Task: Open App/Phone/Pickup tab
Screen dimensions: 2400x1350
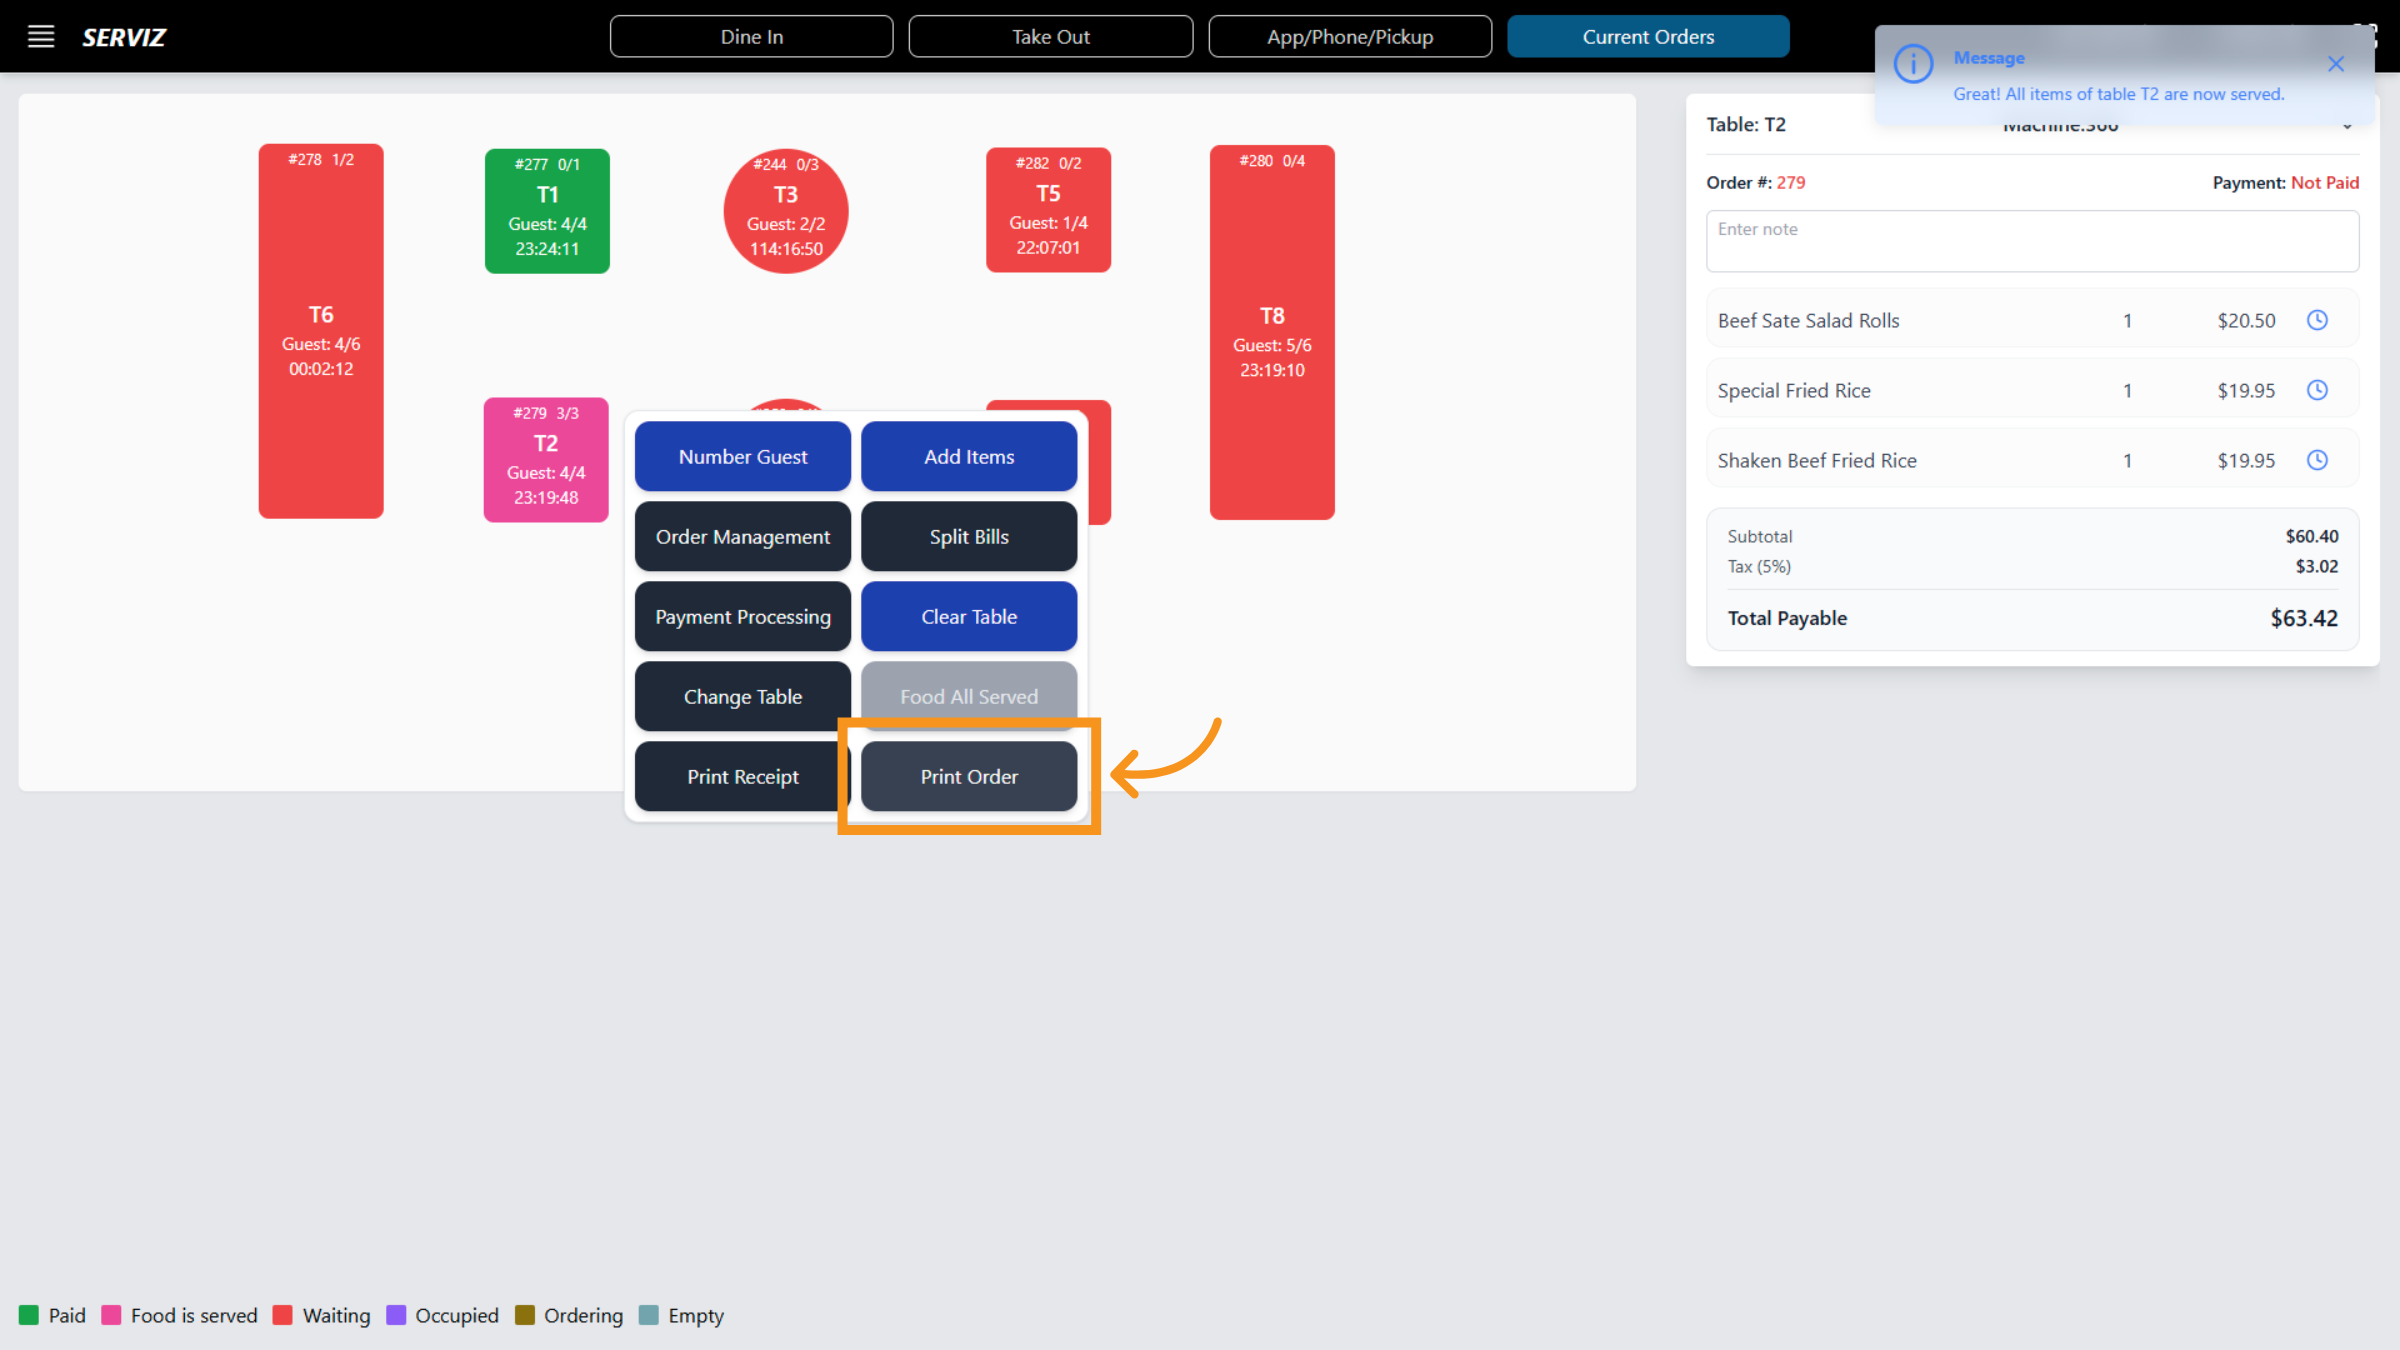Action: 1349,37
